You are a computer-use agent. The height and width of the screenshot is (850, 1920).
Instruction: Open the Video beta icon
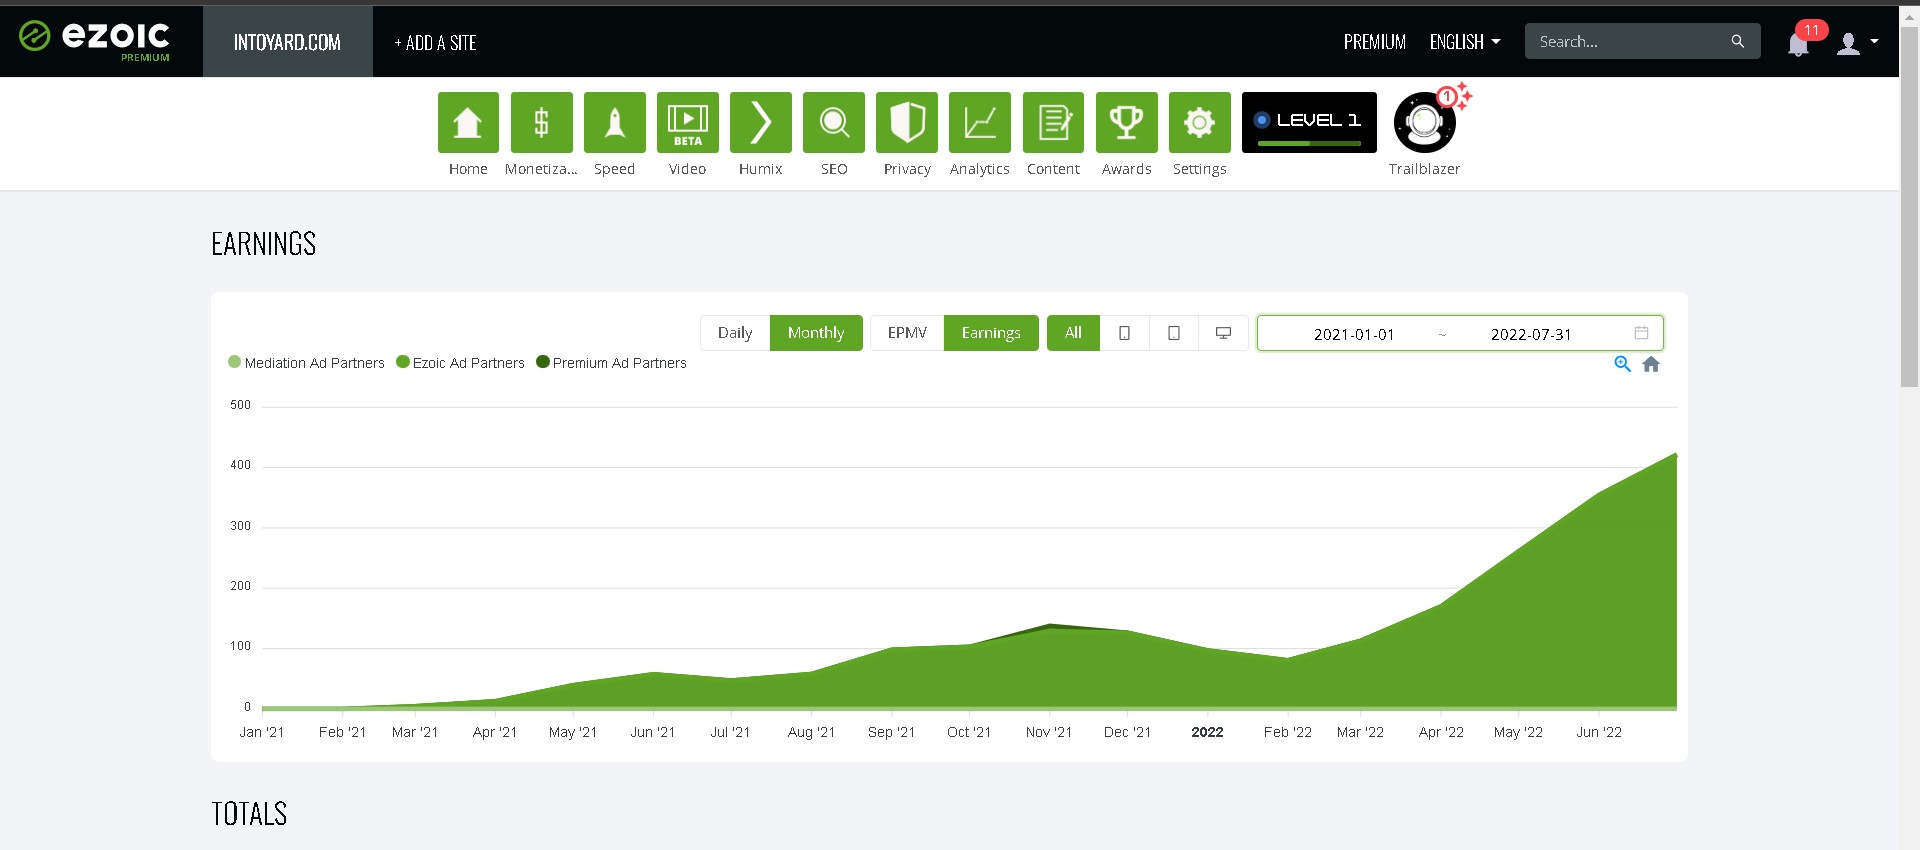pyautogui.click(x=687, y=123)
